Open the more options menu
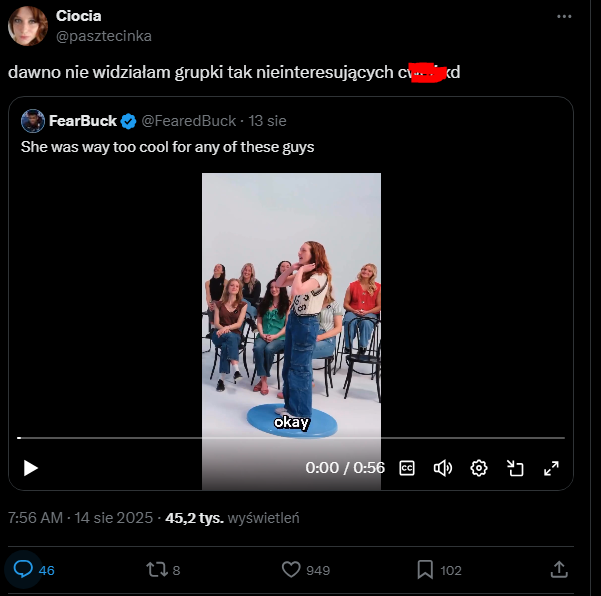 click(568, 17)
